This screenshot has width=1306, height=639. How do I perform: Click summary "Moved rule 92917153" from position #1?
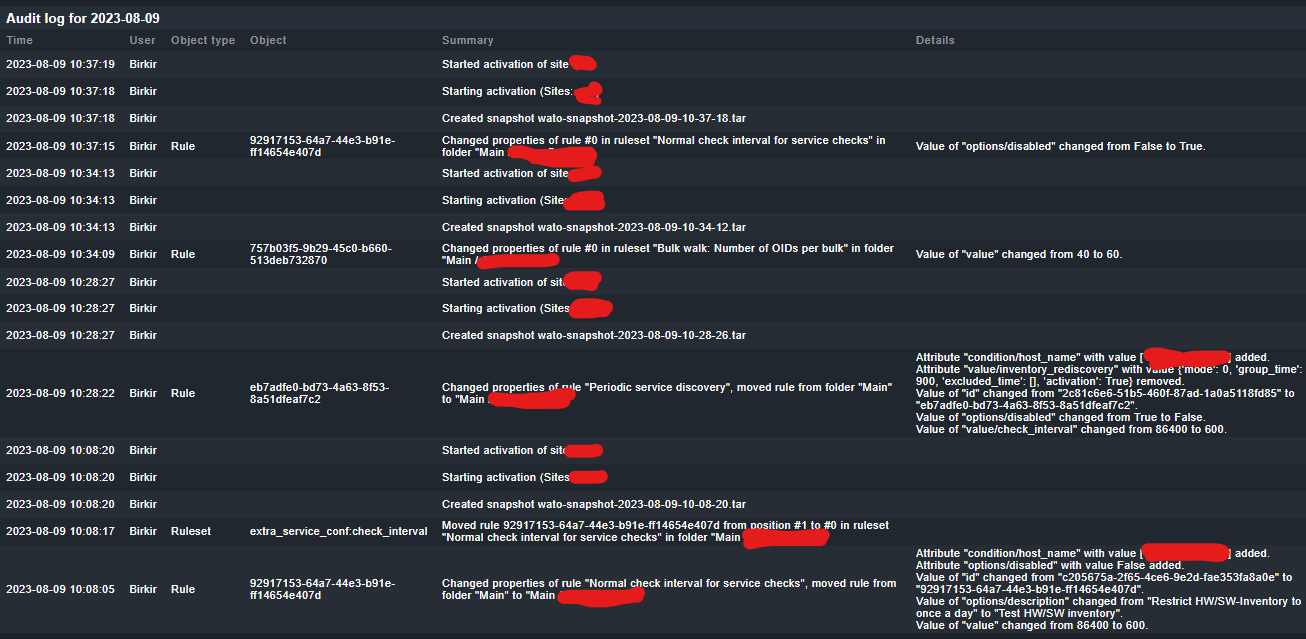[x=665, y=525]
